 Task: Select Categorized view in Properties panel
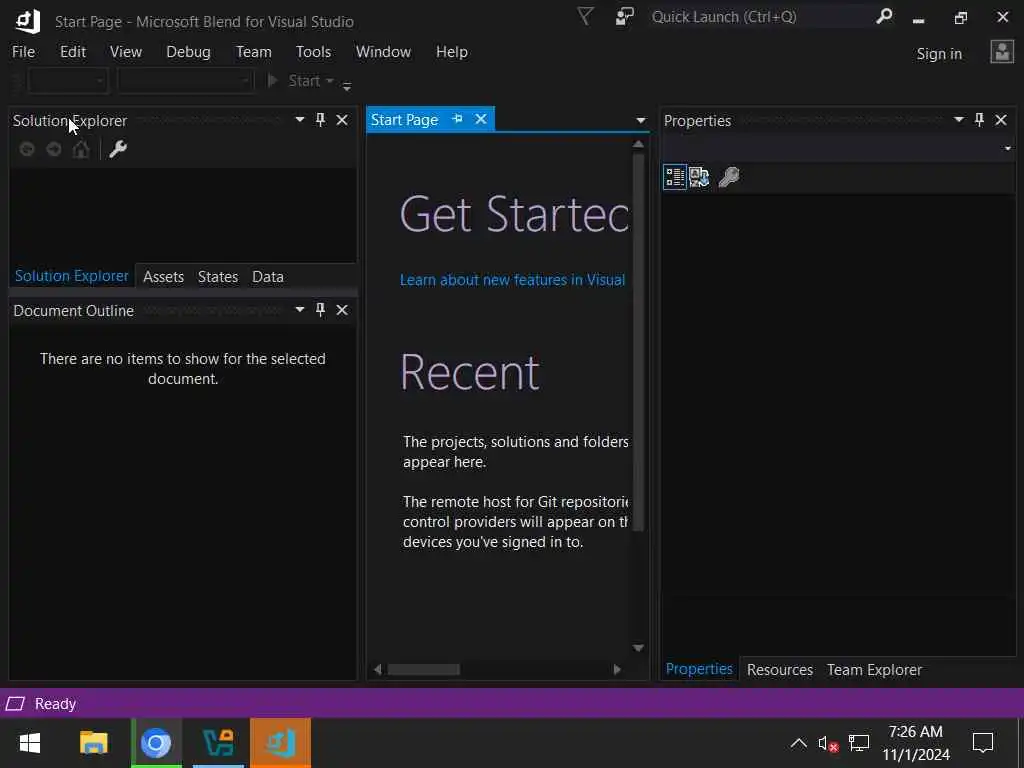click(x=675, y=177)
